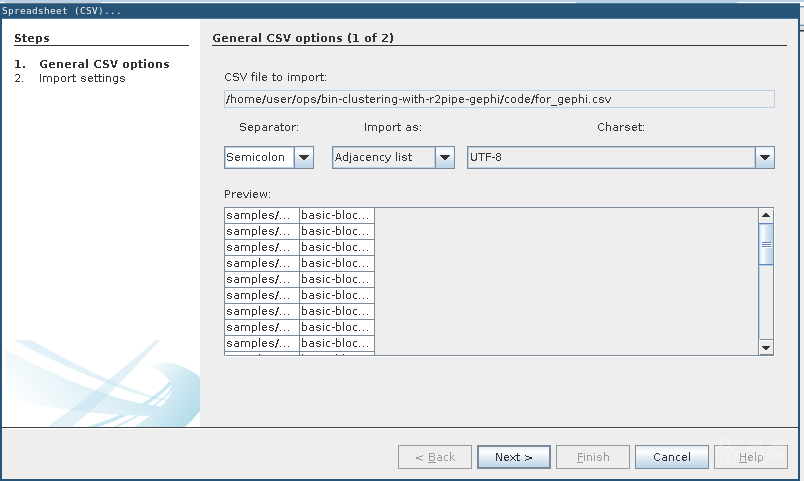Click the Back button
Viewport: 804px width, 481px height.
click(435, 457)
